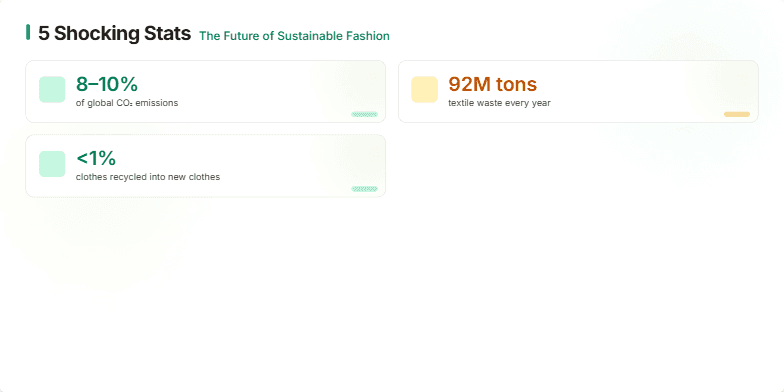Click the green progress bar in the <1% card
The height and width of the screenshot is (392, 784).
[364, 189]
